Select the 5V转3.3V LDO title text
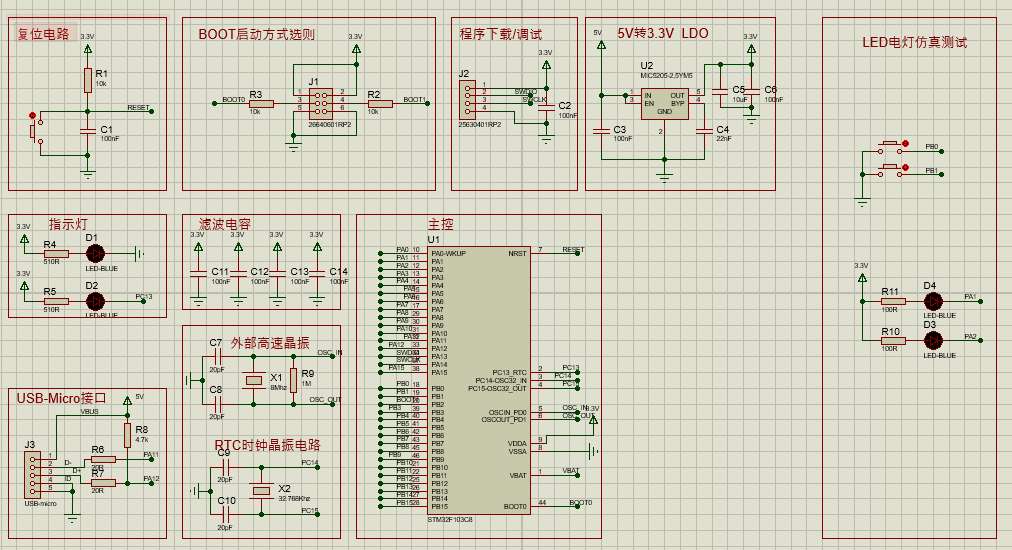The image size is (1012, 550). coord(663,33)
